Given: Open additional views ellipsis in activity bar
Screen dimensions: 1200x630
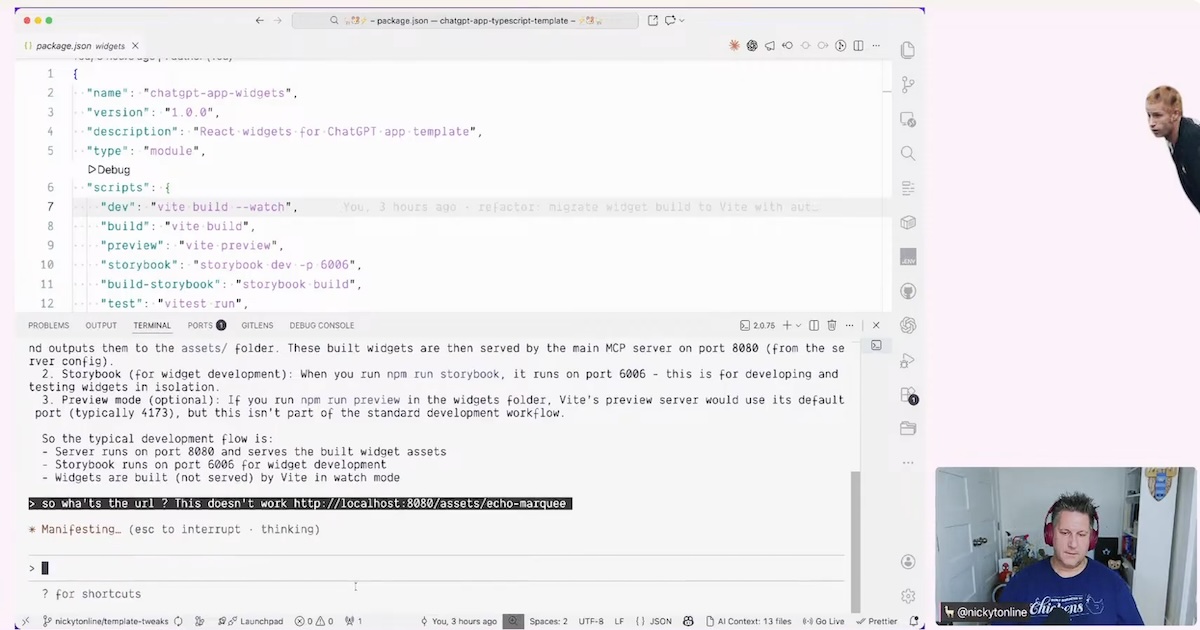Looking at the screenshot, I should tap(908, 463).
